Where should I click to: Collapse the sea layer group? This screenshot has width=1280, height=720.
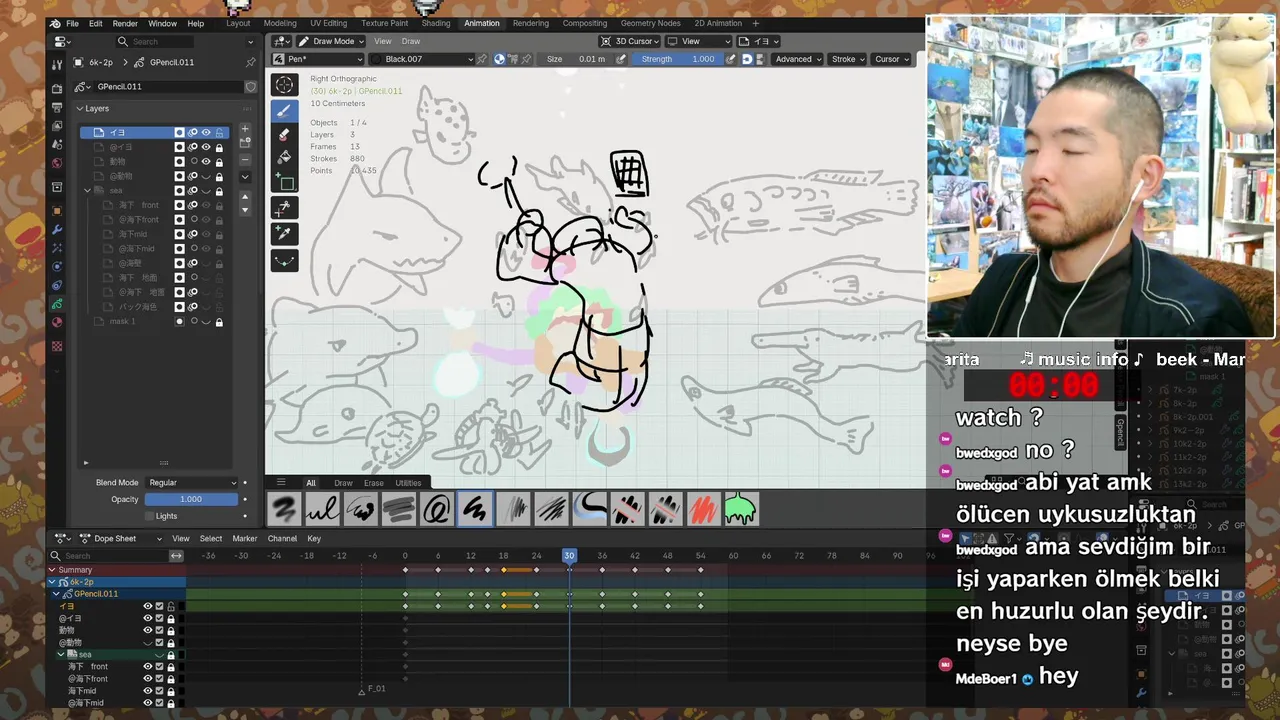click(87, 190)
